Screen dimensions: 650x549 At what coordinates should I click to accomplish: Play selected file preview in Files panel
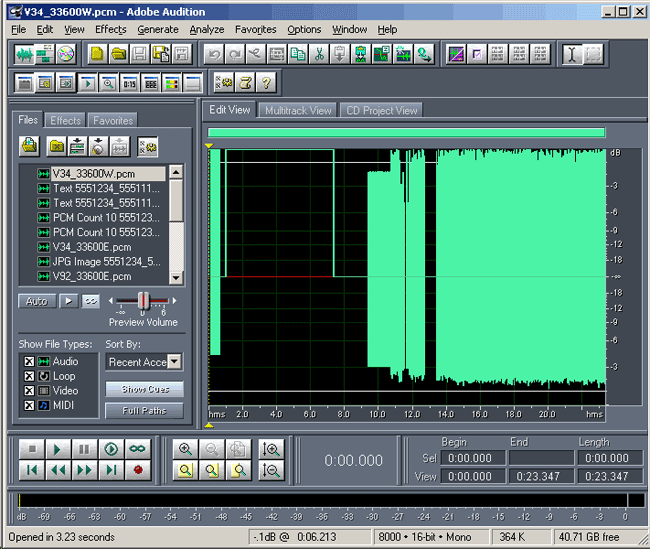[x=69, y=301]
